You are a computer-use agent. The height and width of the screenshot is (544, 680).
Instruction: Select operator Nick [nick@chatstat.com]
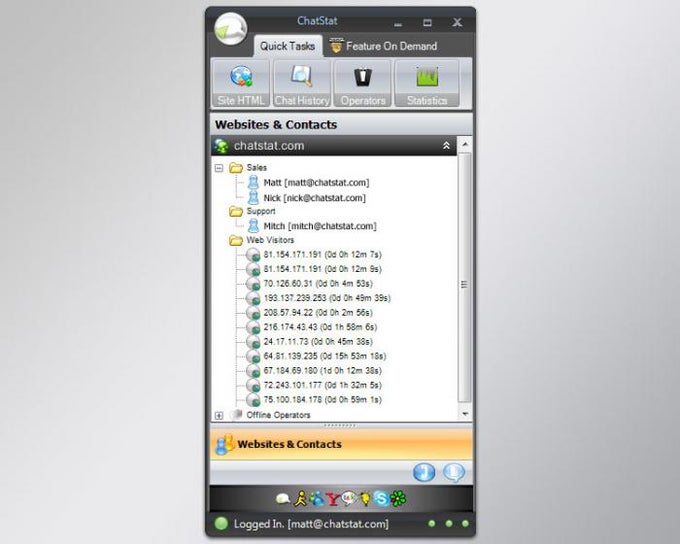point(315,198)
